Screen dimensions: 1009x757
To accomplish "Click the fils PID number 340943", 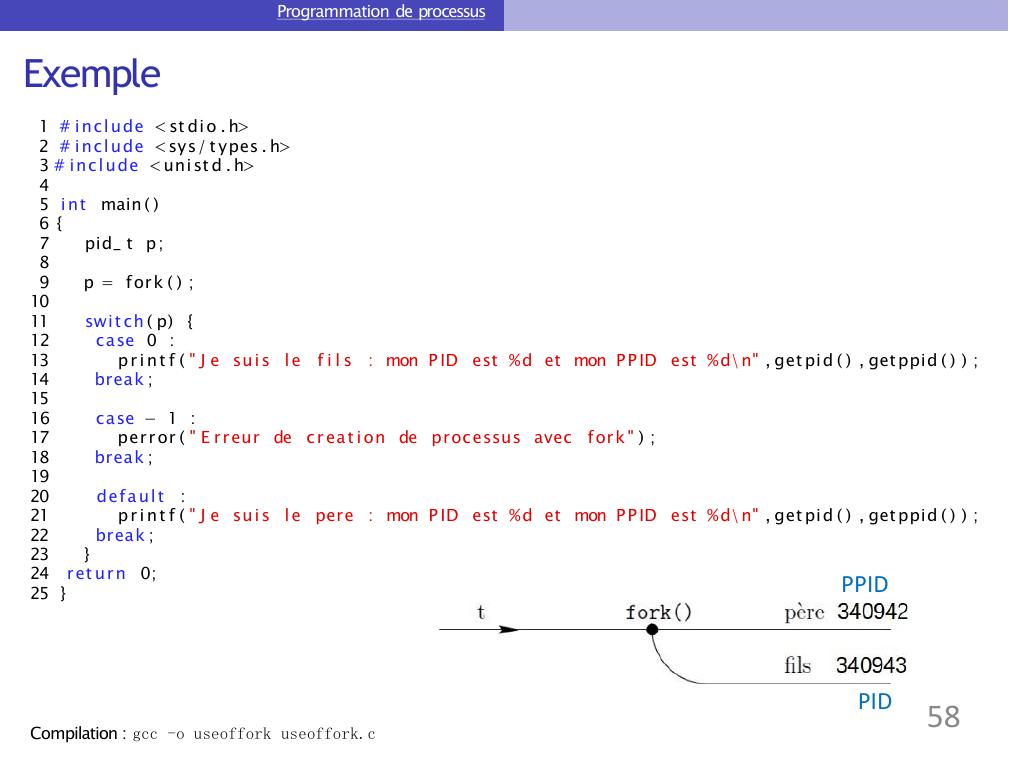I will (872, 666).
